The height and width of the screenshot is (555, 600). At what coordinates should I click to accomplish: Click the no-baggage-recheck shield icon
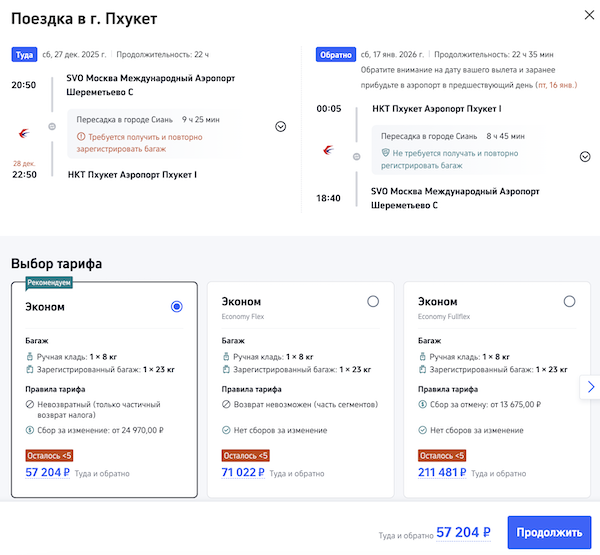tap(384, 154)
